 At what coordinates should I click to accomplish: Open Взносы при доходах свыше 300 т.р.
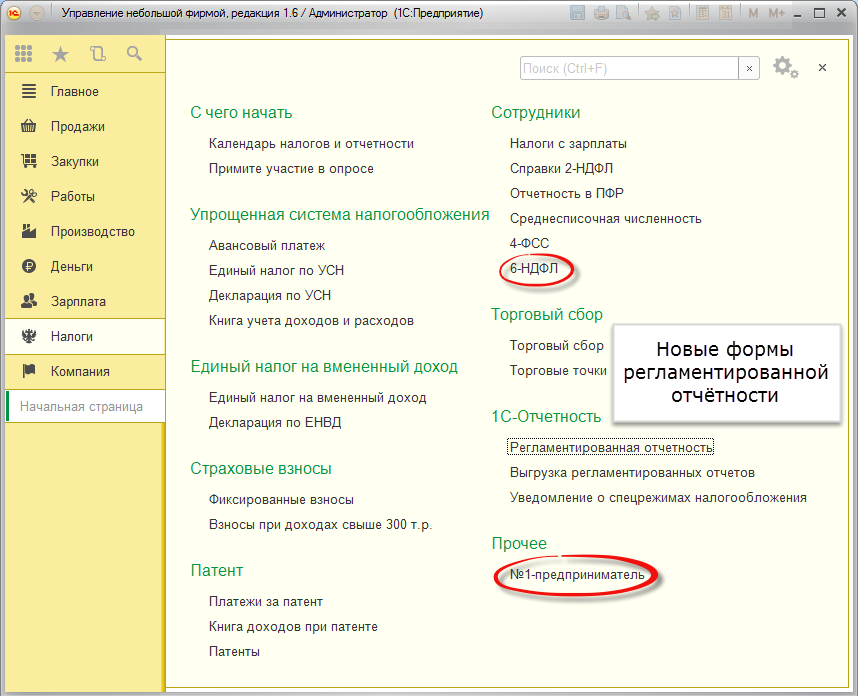click(x=321, y=525)
